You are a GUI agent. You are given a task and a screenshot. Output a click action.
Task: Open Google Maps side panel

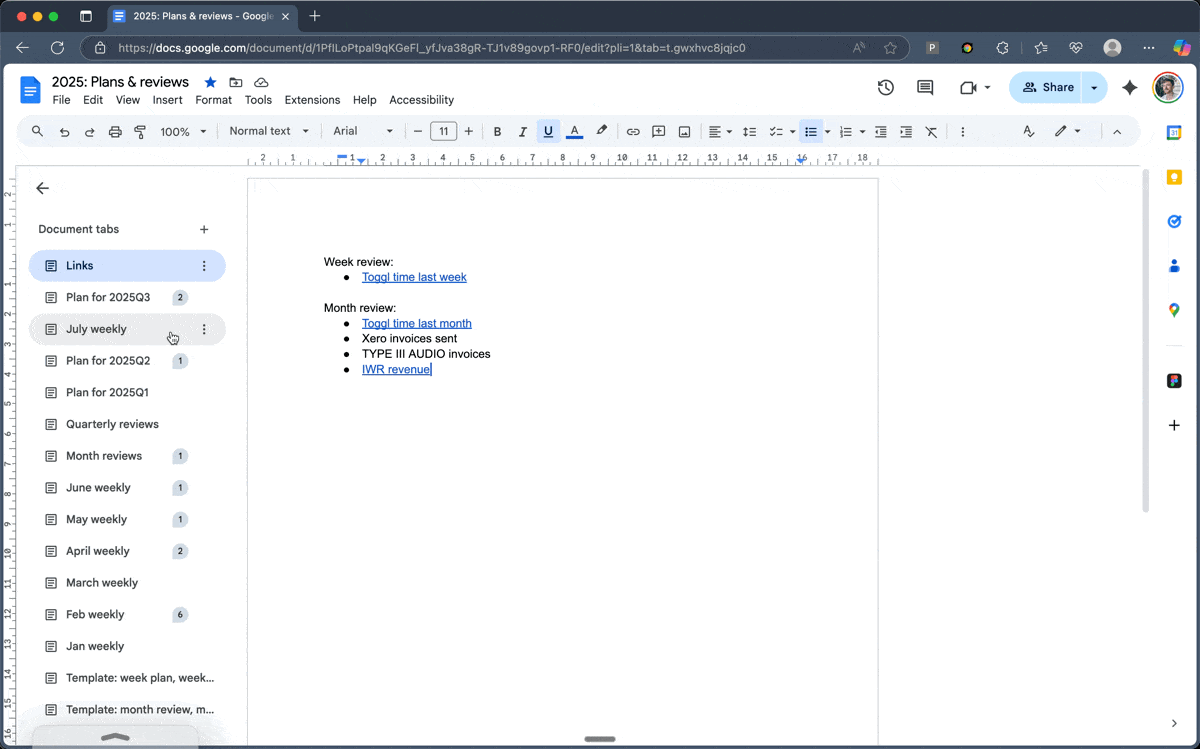click(x=1174, y=310)
